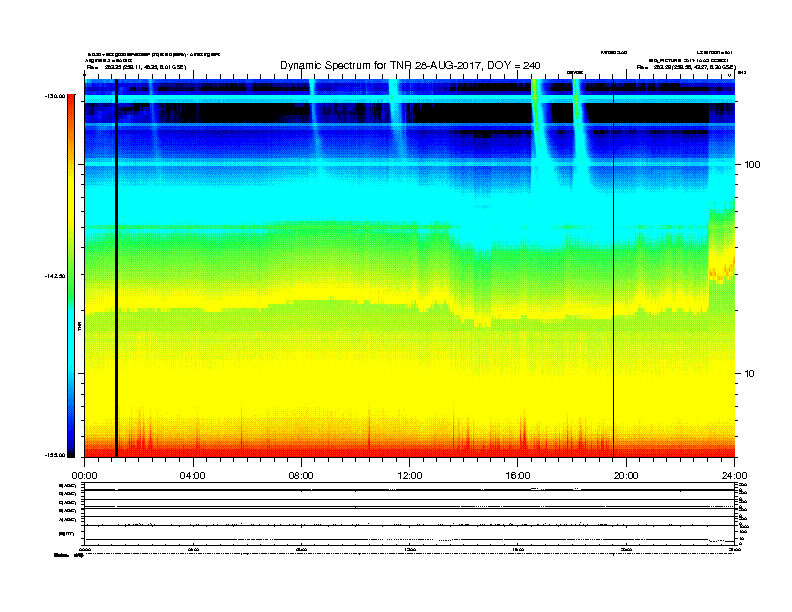Click the '12:00' time axis label

(410, 476)
